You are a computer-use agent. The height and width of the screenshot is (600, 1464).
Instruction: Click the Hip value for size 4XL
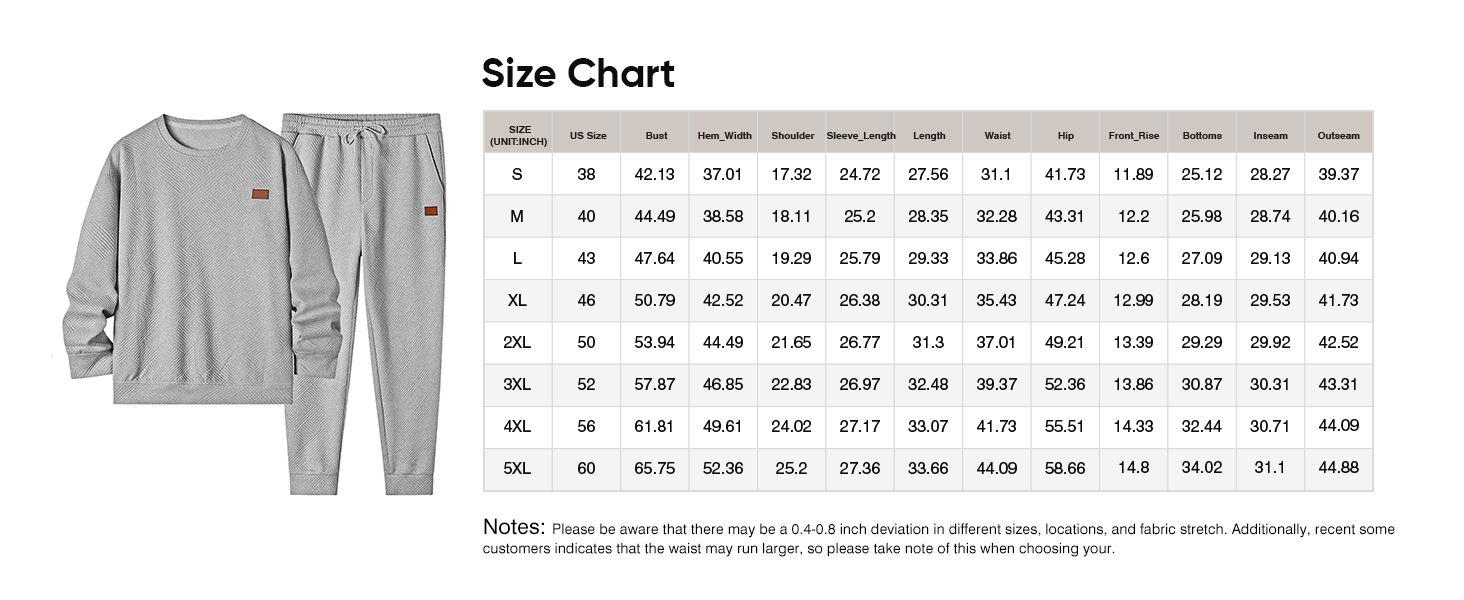pyautogui.click(x=1065, y=426)
